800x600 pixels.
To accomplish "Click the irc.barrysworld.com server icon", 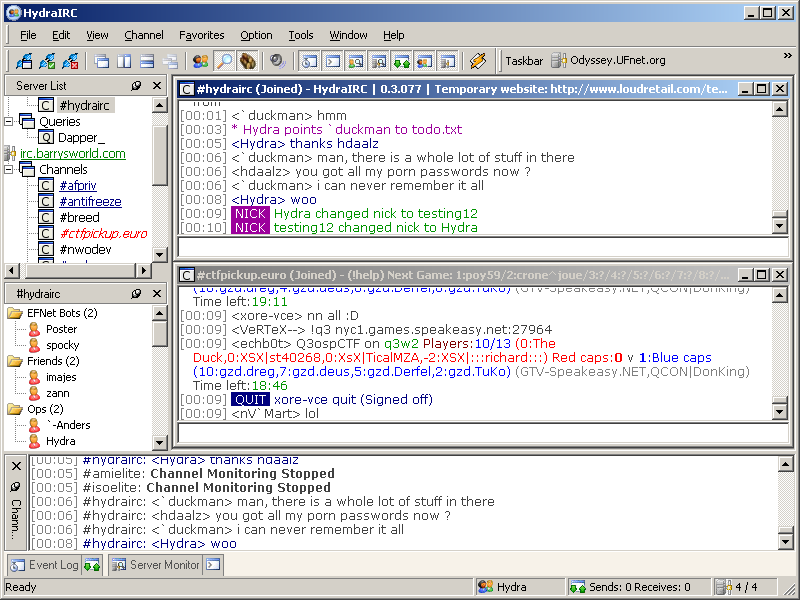I will click(x=10, y=154).
